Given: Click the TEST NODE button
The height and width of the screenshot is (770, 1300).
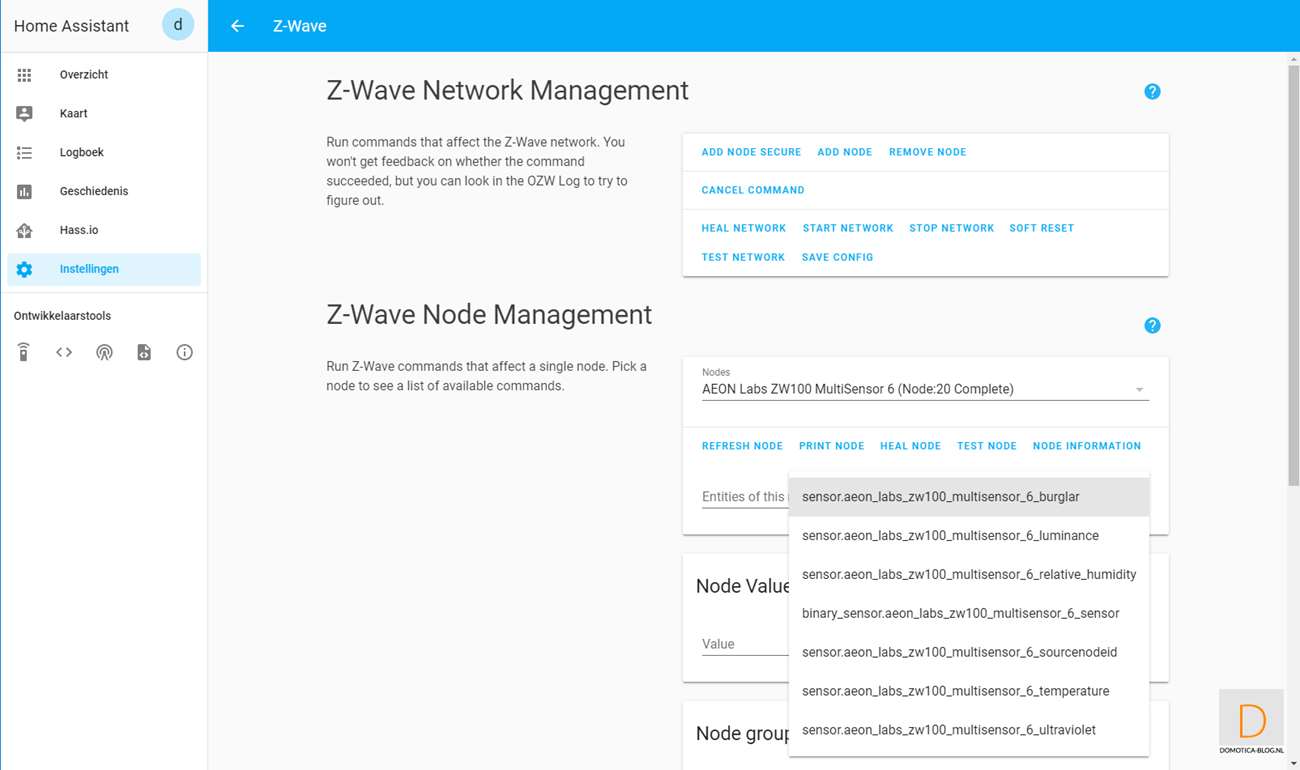Looking at the screenshot, I should point(987,446).
